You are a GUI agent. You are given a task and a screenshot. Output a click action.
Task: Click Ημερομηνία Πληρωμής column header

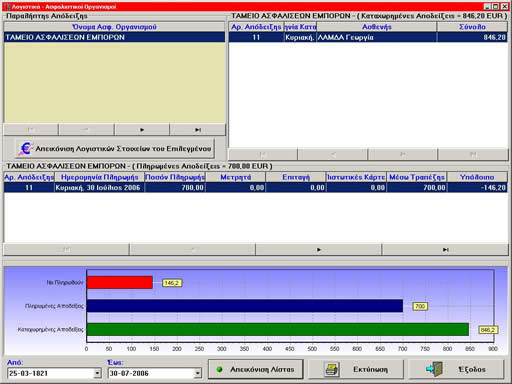pos(99,177)
